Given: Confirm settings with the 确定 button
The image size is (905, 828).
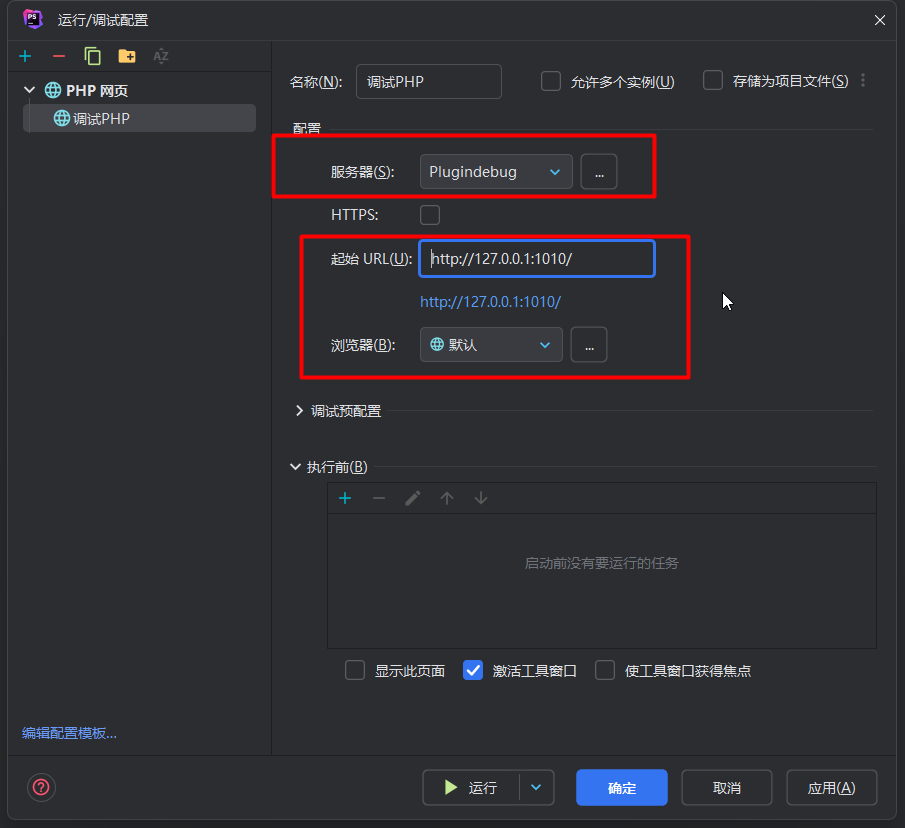Looking at the screenshot, I should click(621, 787).
